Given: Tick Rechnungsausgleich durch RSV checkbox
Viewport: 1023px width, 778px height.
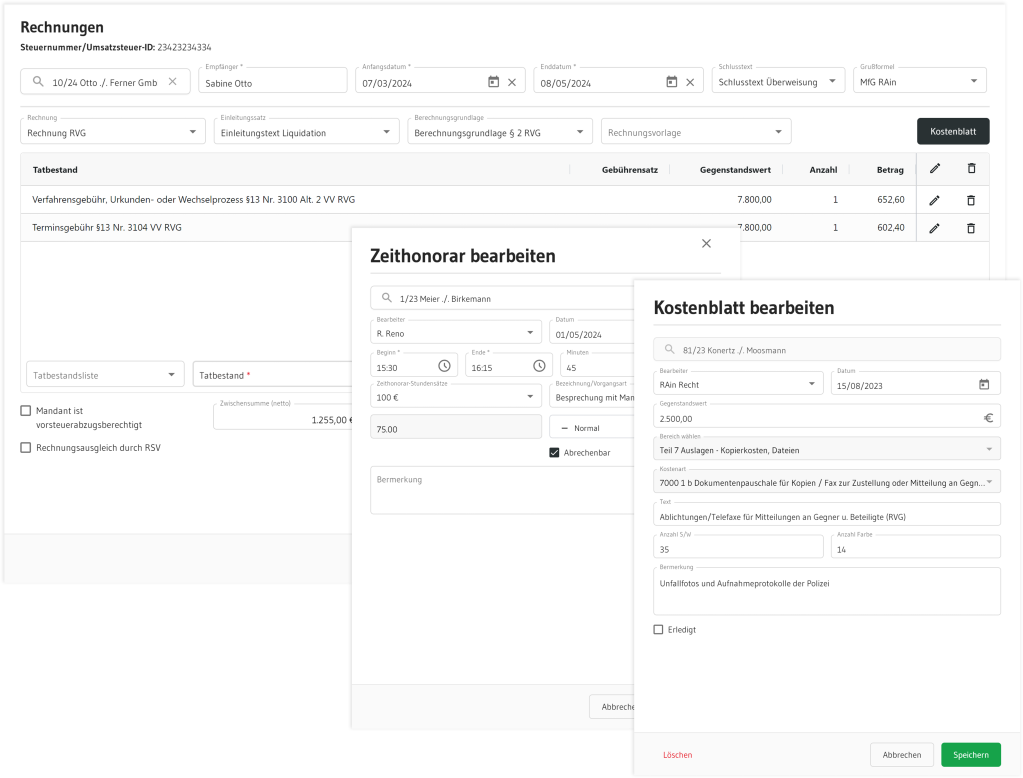Looking at the screenshot, I should point(26,448).
